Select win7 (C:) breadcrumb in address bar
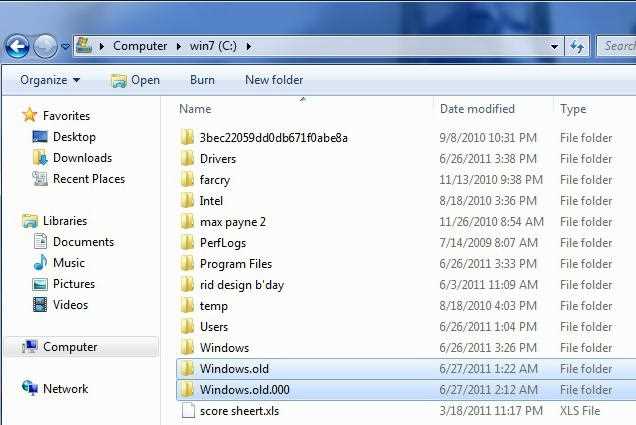 213,46
